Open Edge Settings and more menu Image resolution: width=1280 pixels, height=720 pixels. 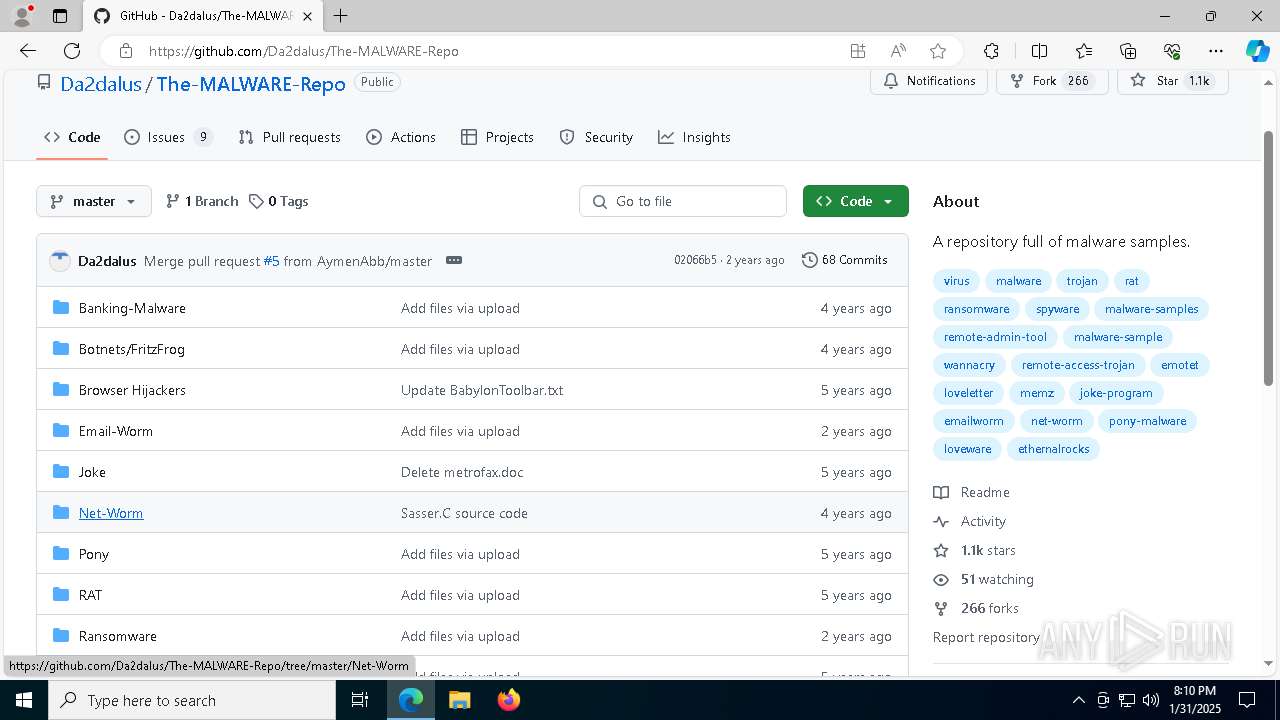1216,51
